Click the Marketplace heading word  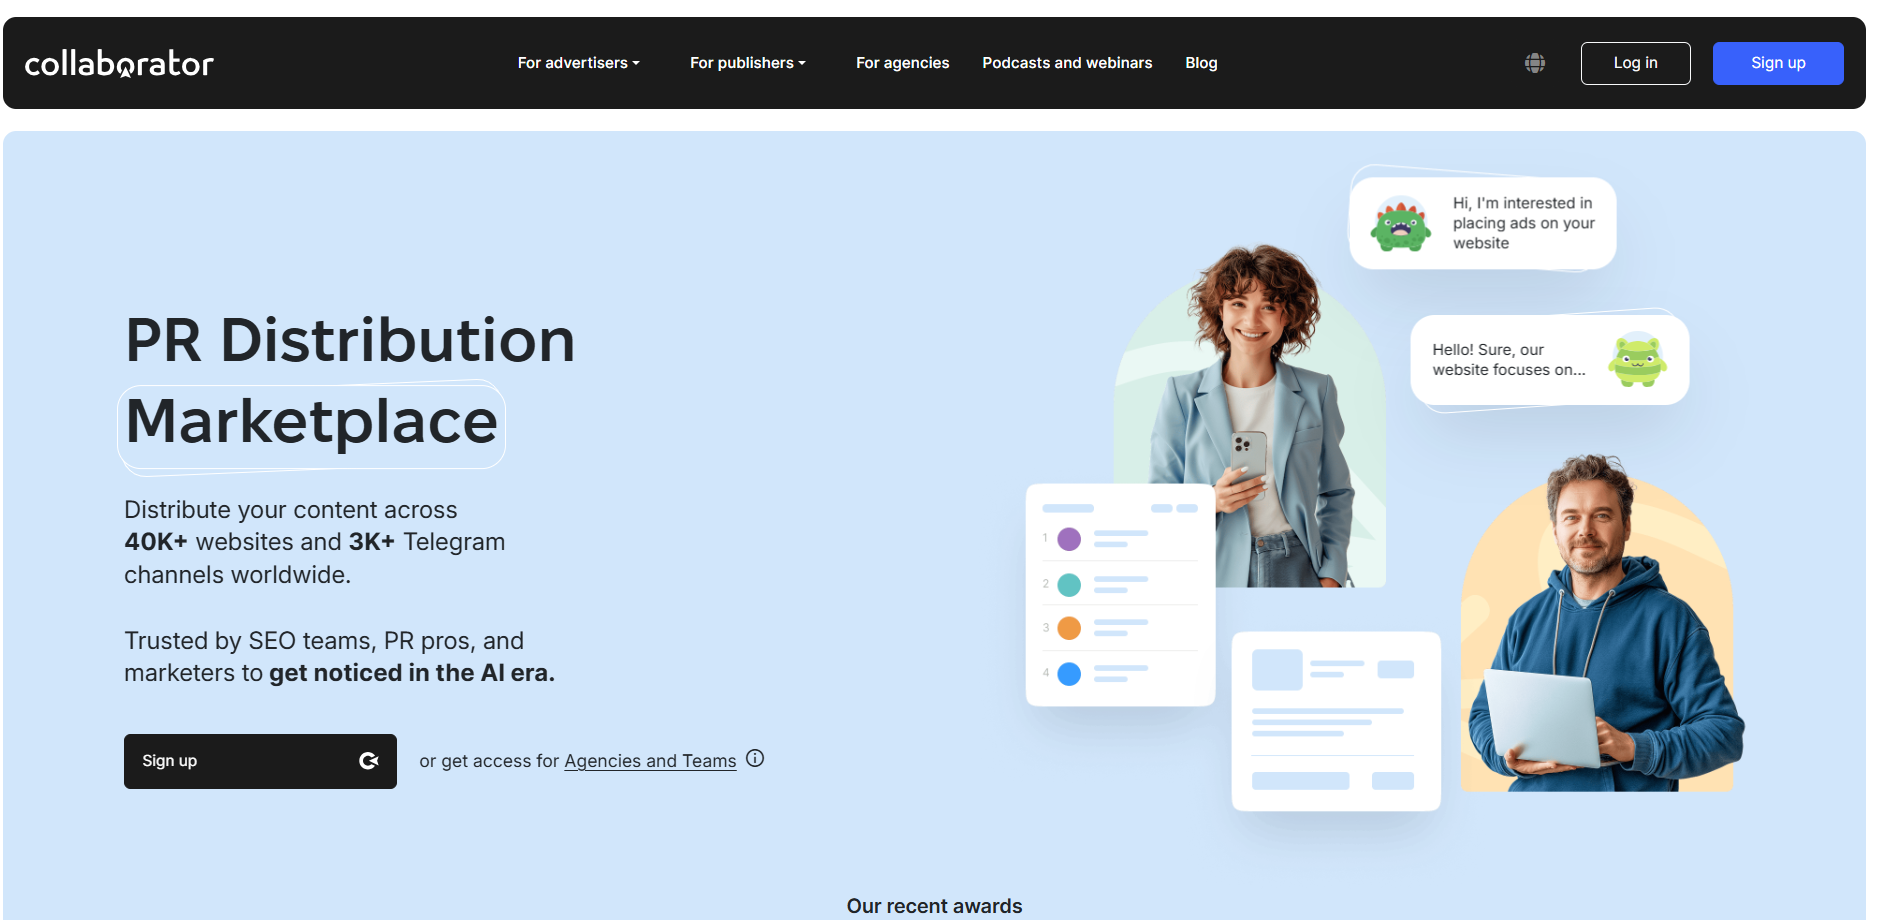pyautogui.click(x=311, y=422)
